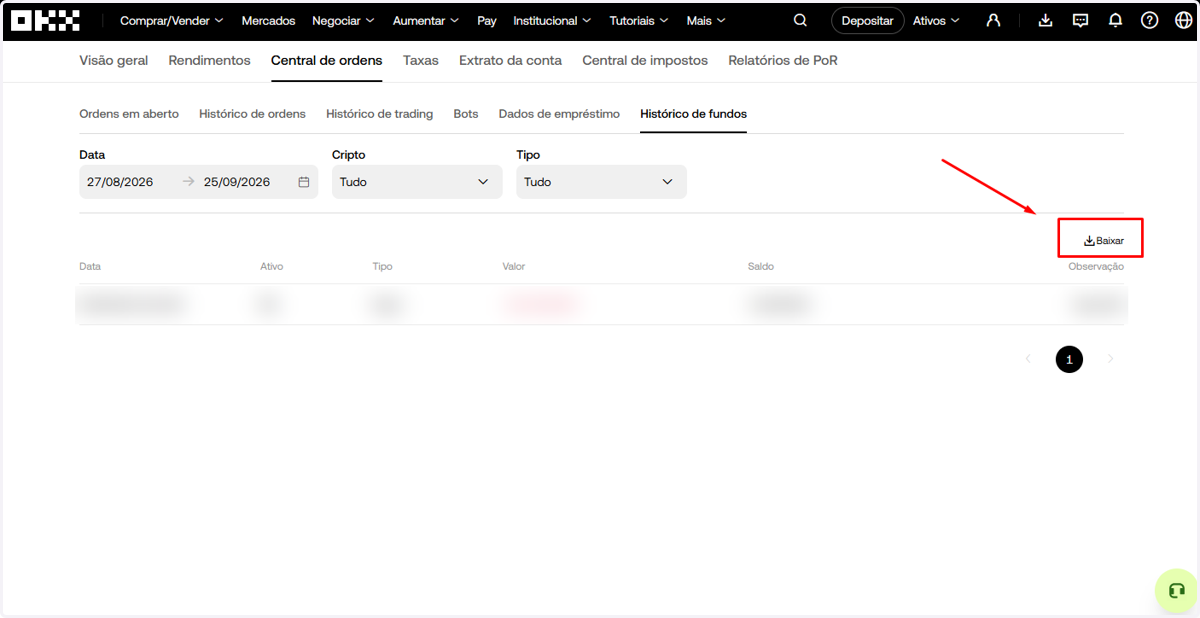Screen dimensions: 1200x618
Task: Expand the Mais menu
Action: pyautogui.click(x=707, y=20)
